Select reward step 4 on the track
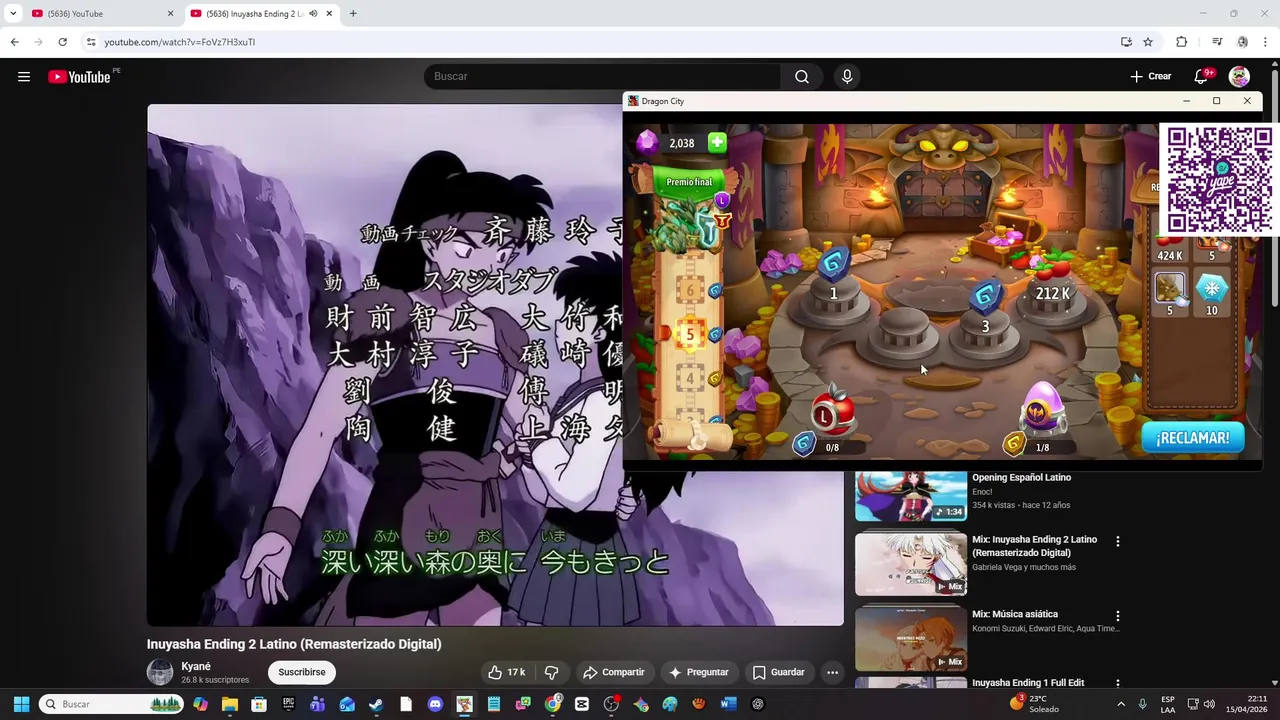 coord(690,380)
